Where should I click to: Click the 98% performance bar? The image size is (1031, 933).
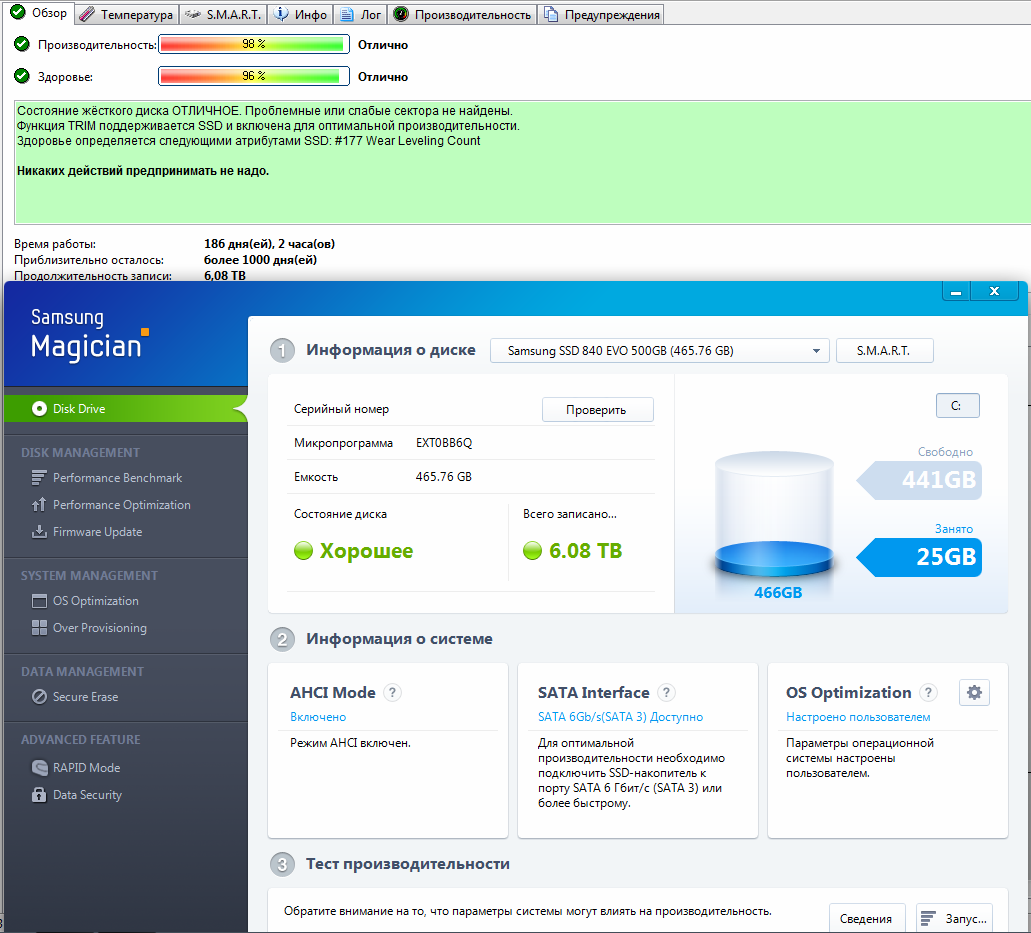pyautogui.click(x=254, y=44)
